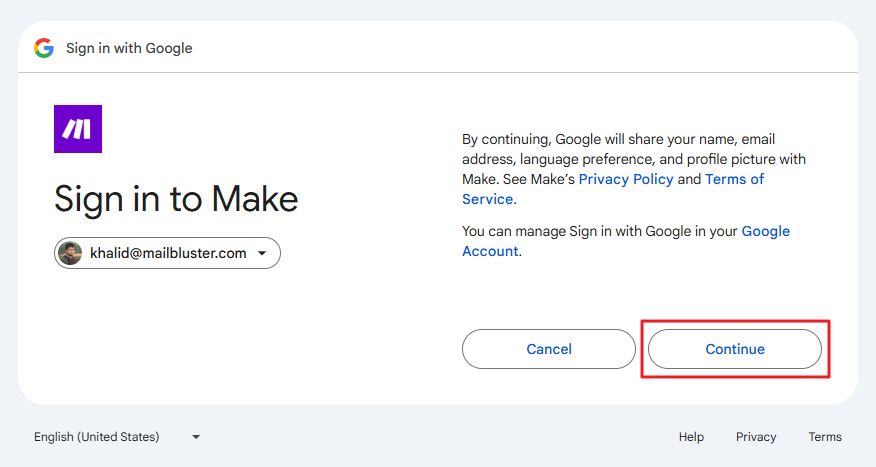Click the 'Sign in with Google' header text
Screen dimensions: 876x467
pyautogui.click(x=129, y=48)
